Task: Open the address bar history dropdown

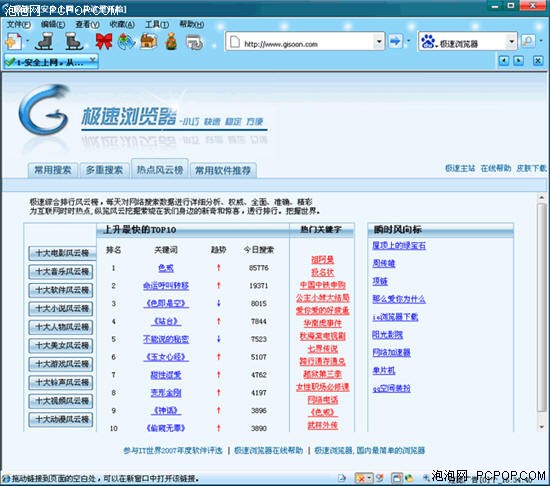Action: 379,41
